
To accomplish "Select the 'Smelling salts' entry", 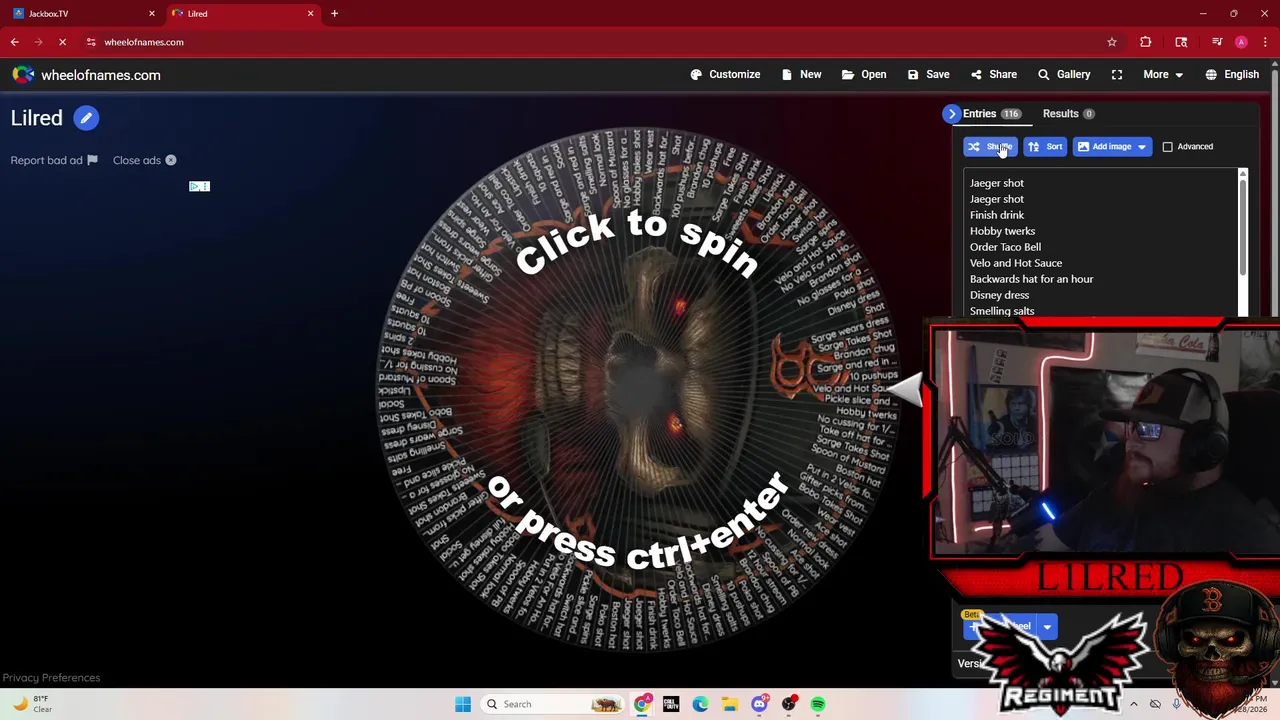I will click(x=1002, y=311).
